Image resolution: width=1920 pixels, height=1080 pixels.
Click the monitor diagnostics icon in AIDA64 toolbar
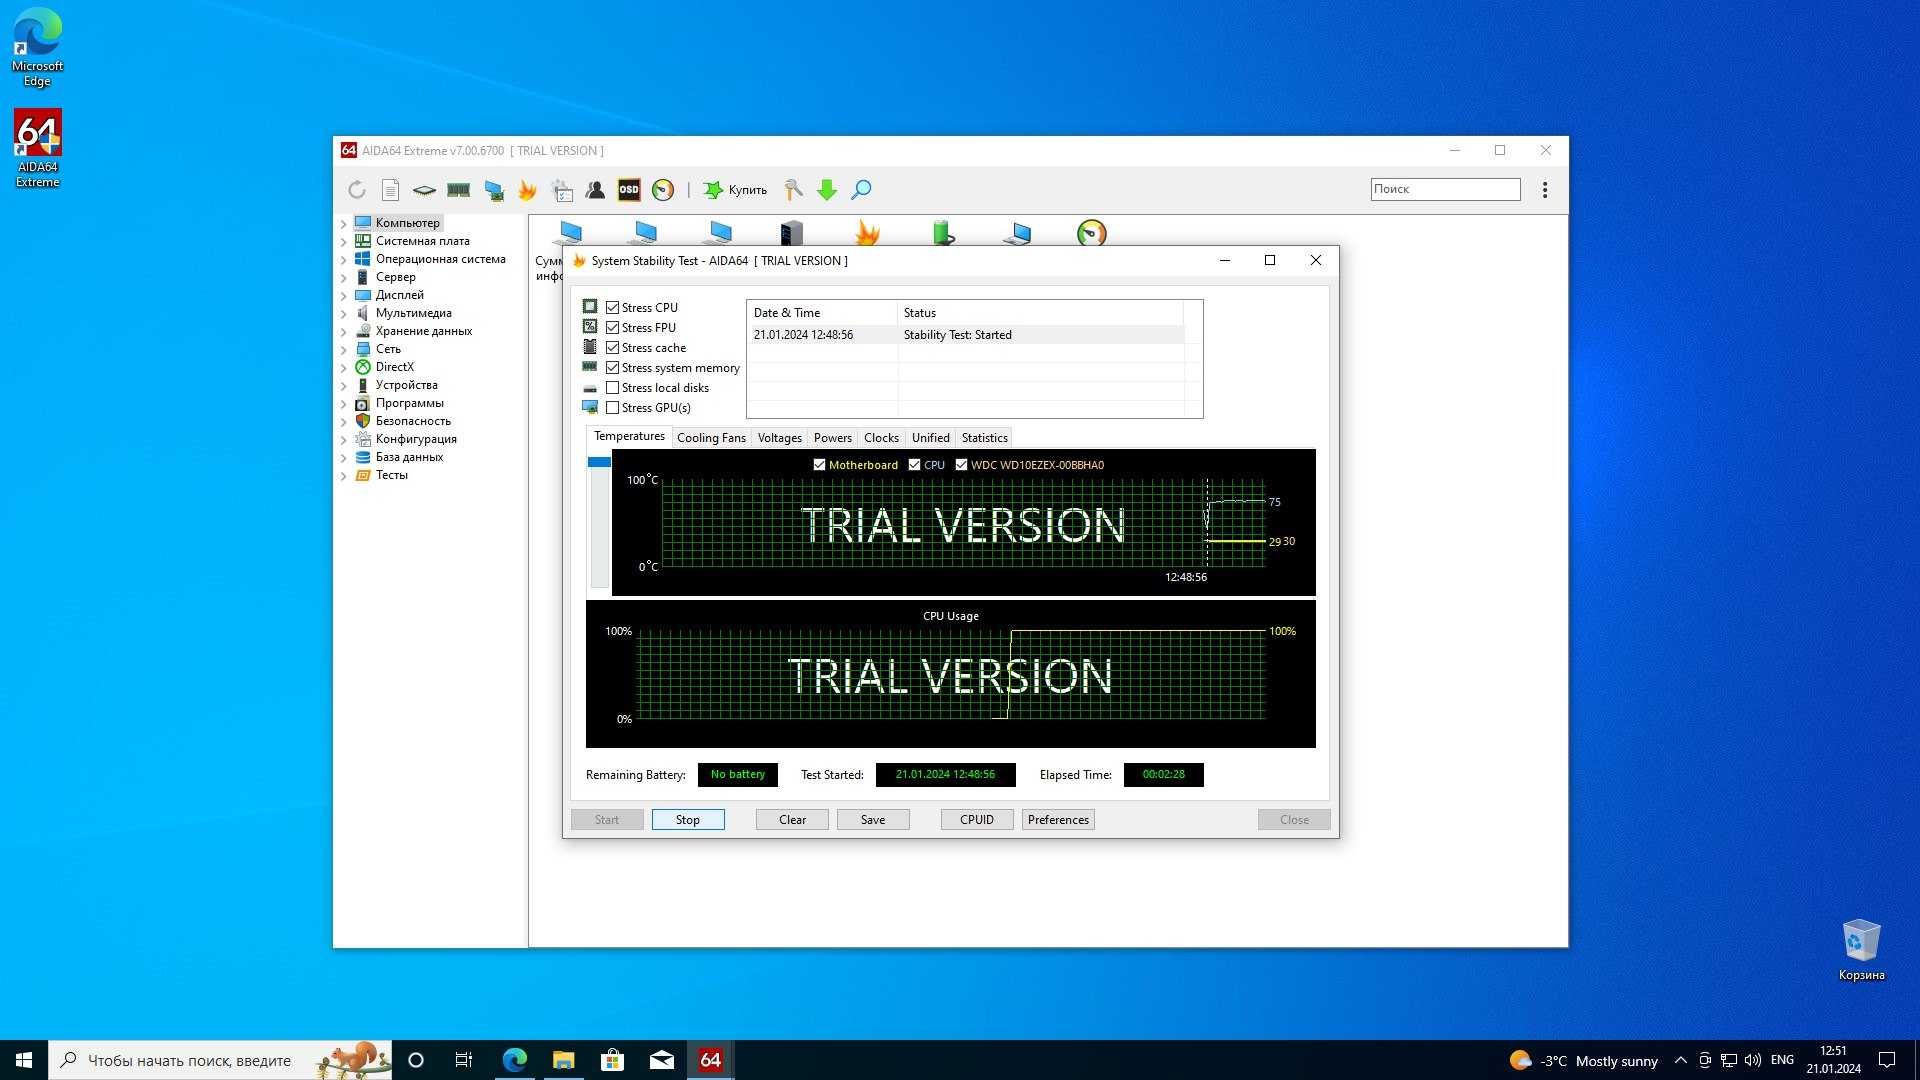(x=494, y=190)
